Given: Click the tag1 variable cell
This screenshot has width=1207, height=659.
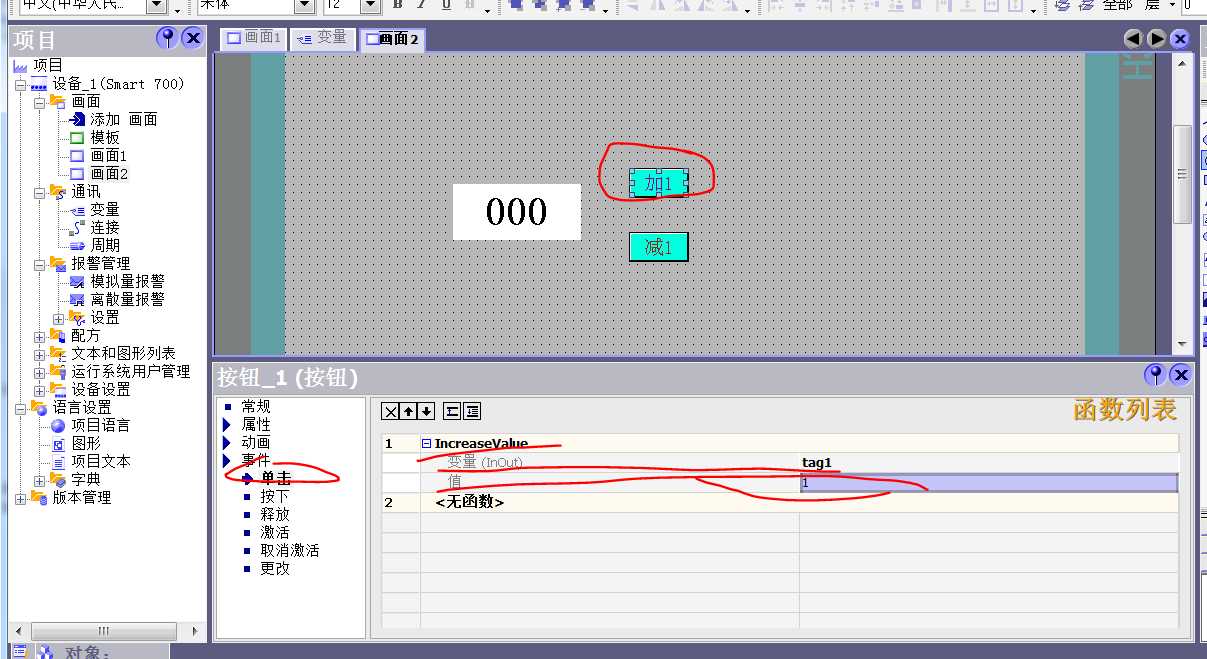Looking at the screenshot, I should [989, 463].
